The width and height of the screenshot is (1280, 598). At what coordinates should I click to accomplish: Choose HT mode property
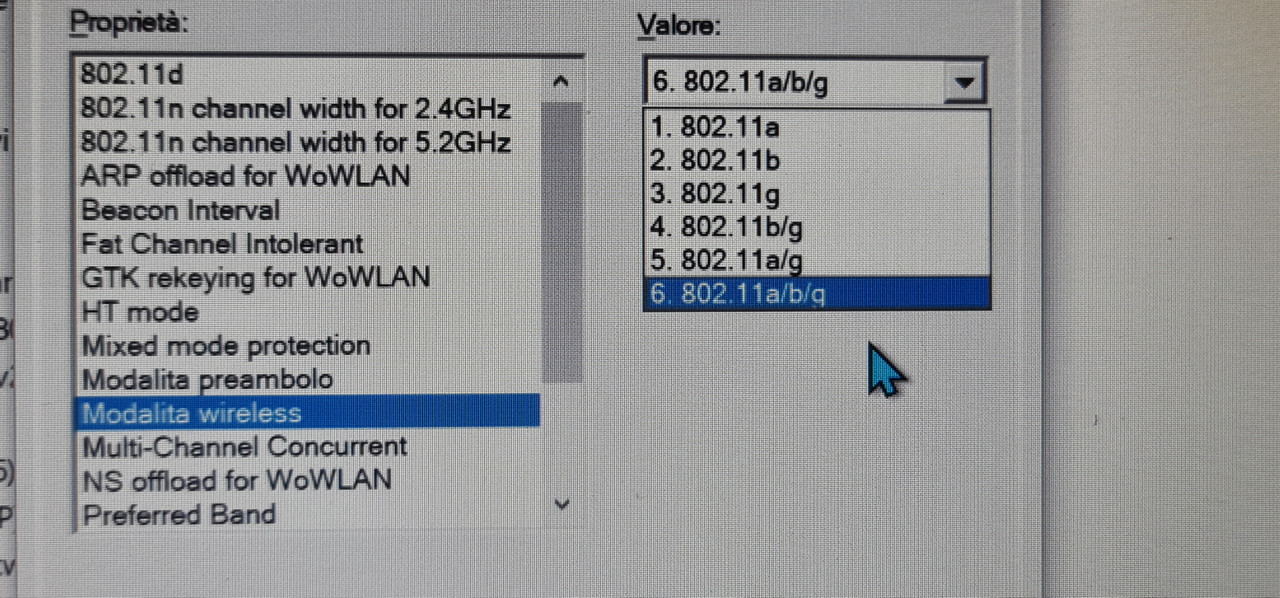click(x=308, y=312)
